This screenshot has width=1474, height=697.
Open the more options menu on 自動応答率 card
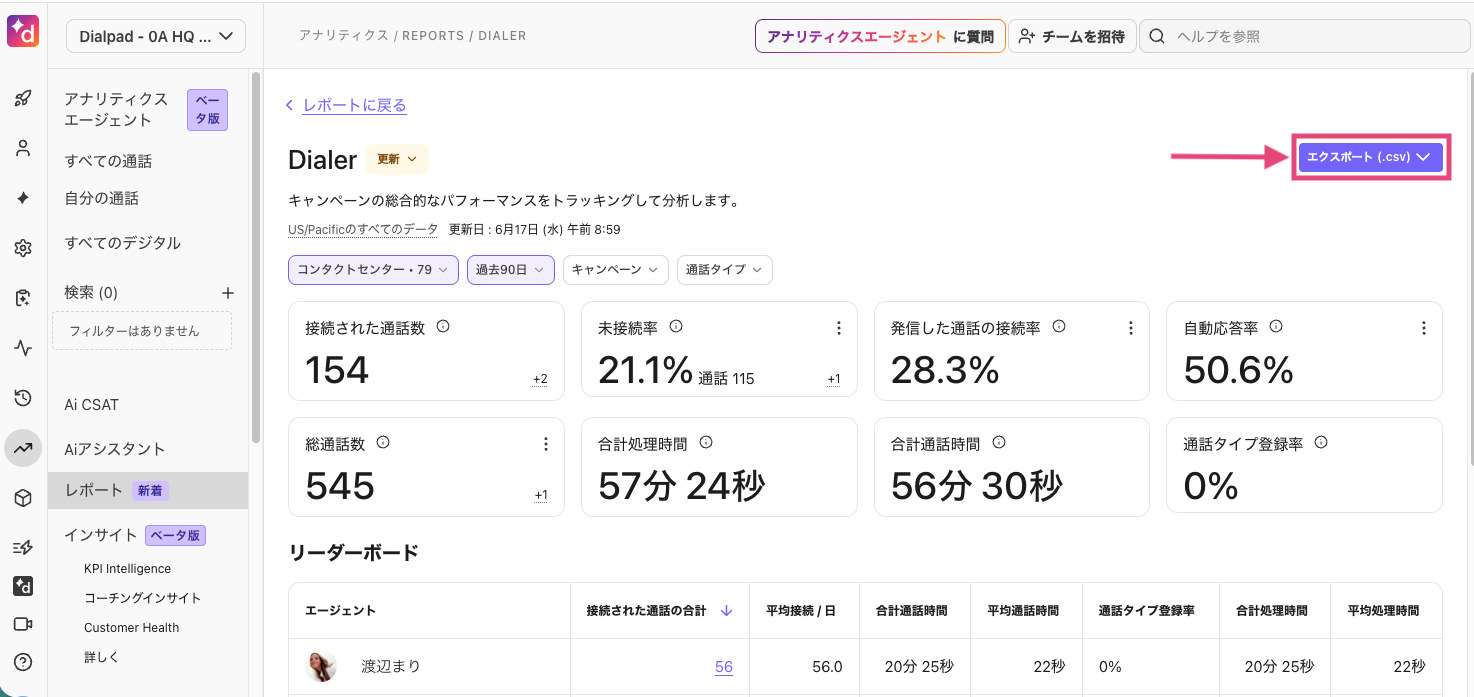coord(1424,328)
